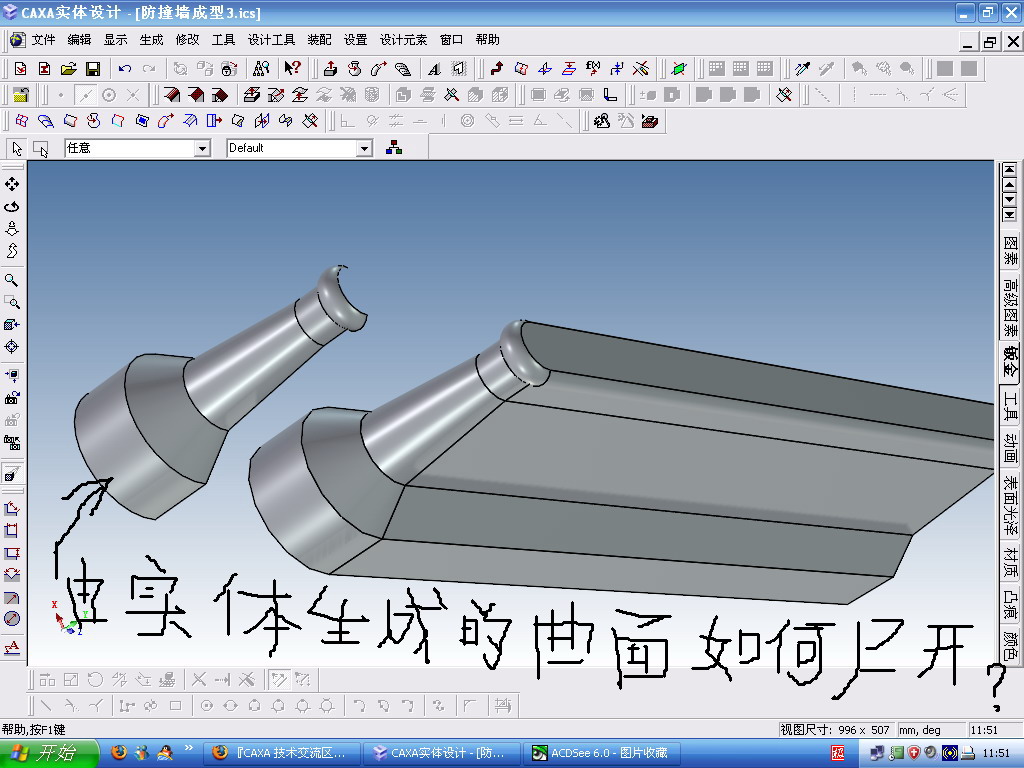Click the hierarchy tree icon beside Default
Viewport: 1024px width, 768px height.
click(394, 148)
